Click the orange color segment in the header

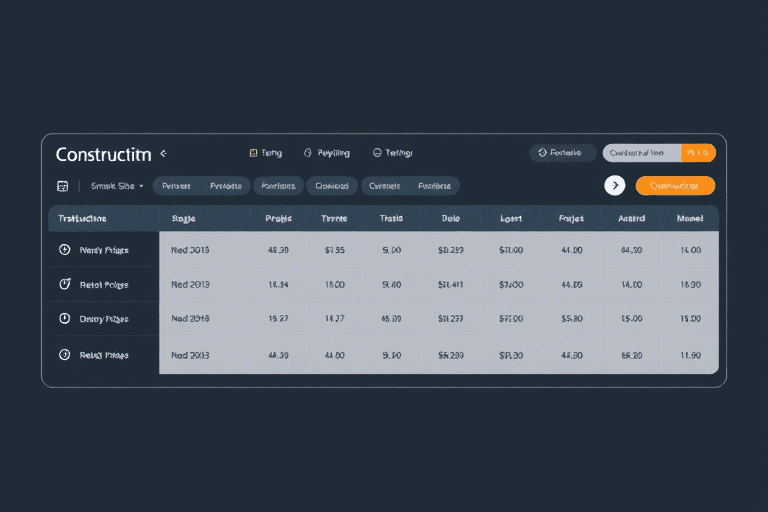(698, 153)
